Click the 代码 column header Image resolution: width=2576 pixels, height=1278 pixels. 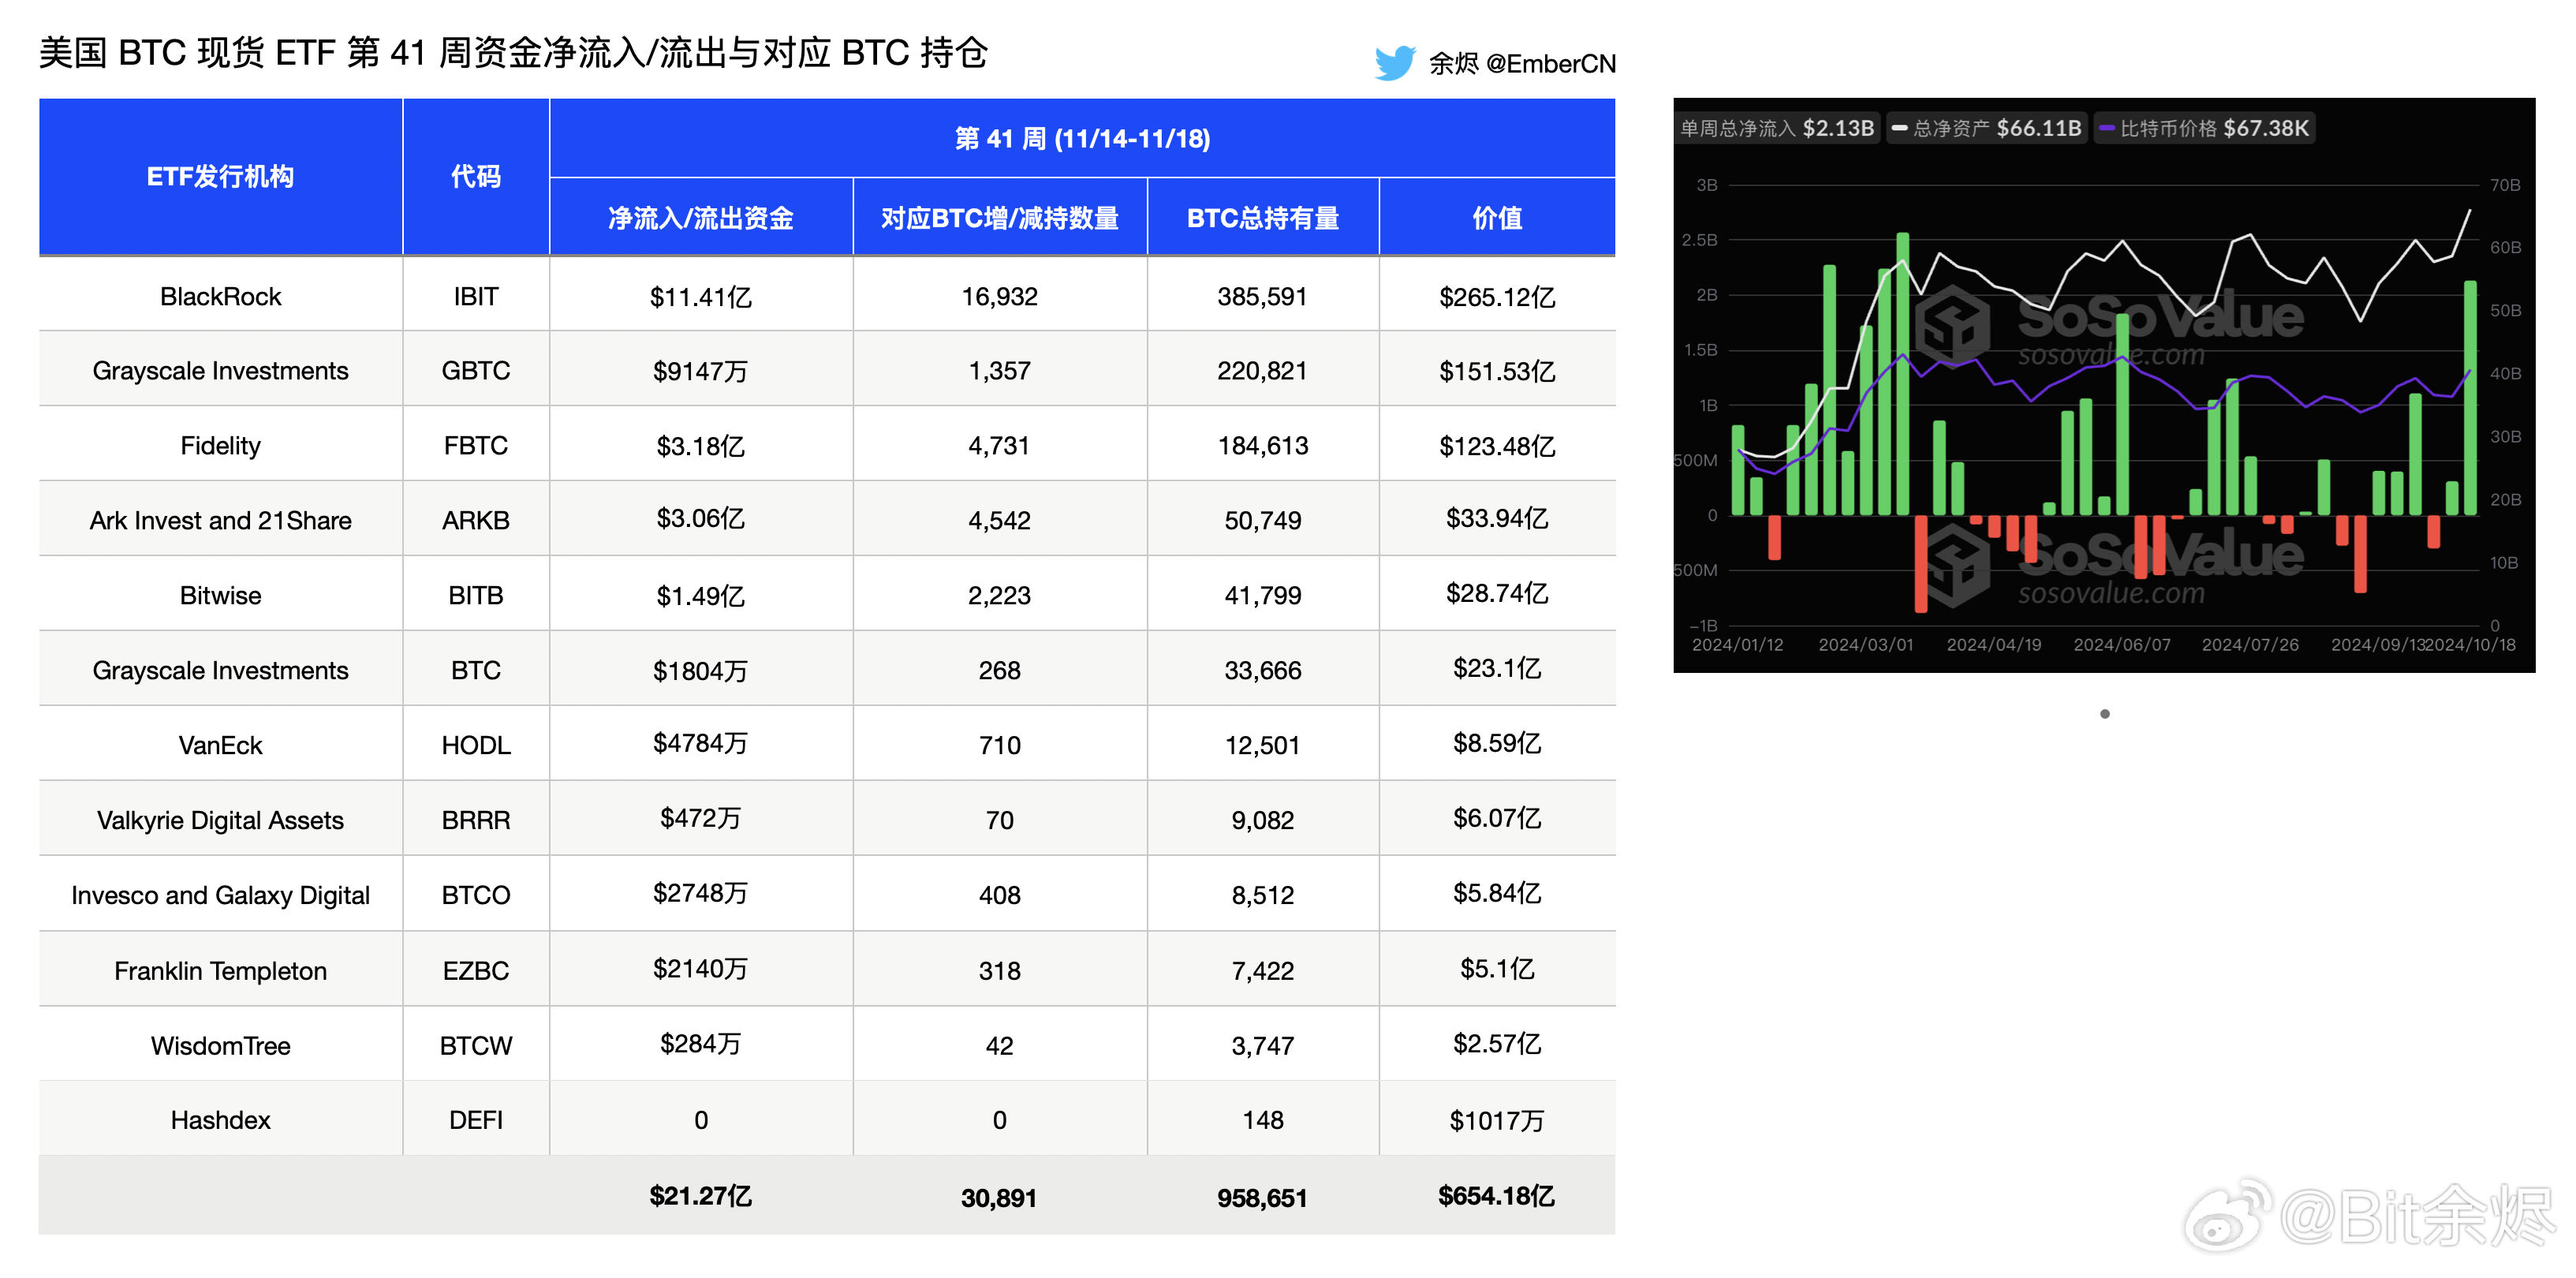tap(476, 177)
